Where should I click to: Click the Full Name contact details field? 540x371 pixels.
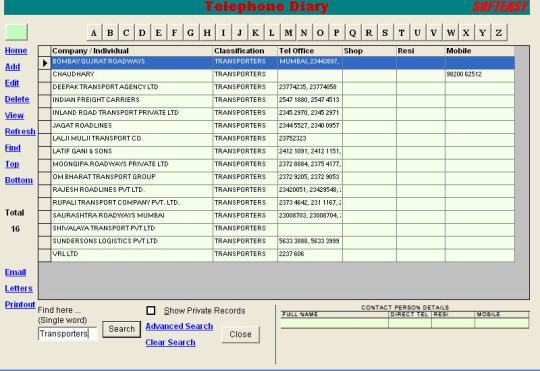(334, 323)
